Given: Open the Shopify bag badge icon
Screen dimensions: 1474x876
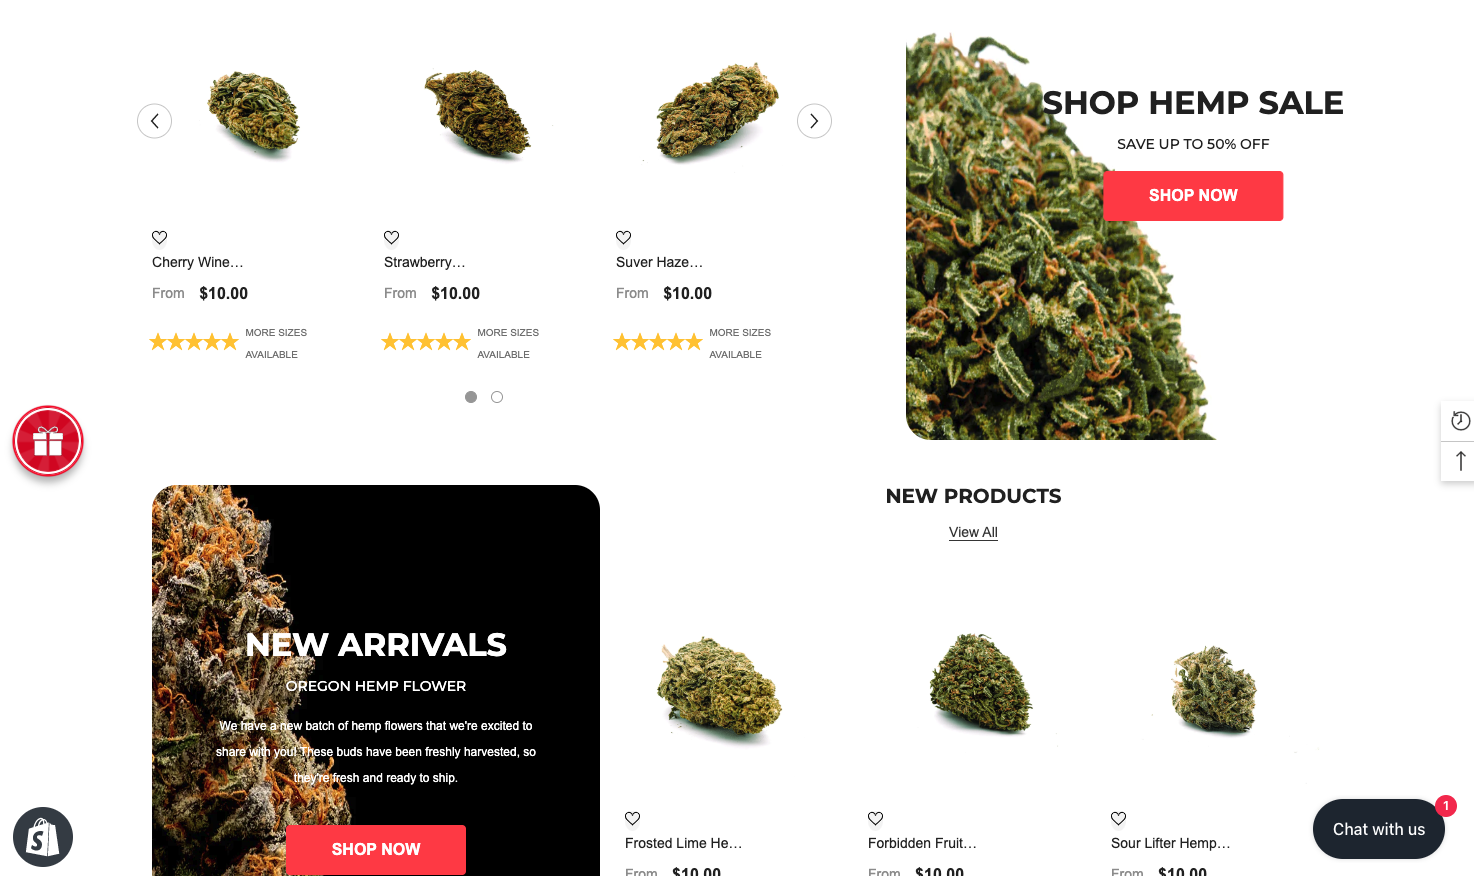Looking at the screenshot, I should (43, 837).
